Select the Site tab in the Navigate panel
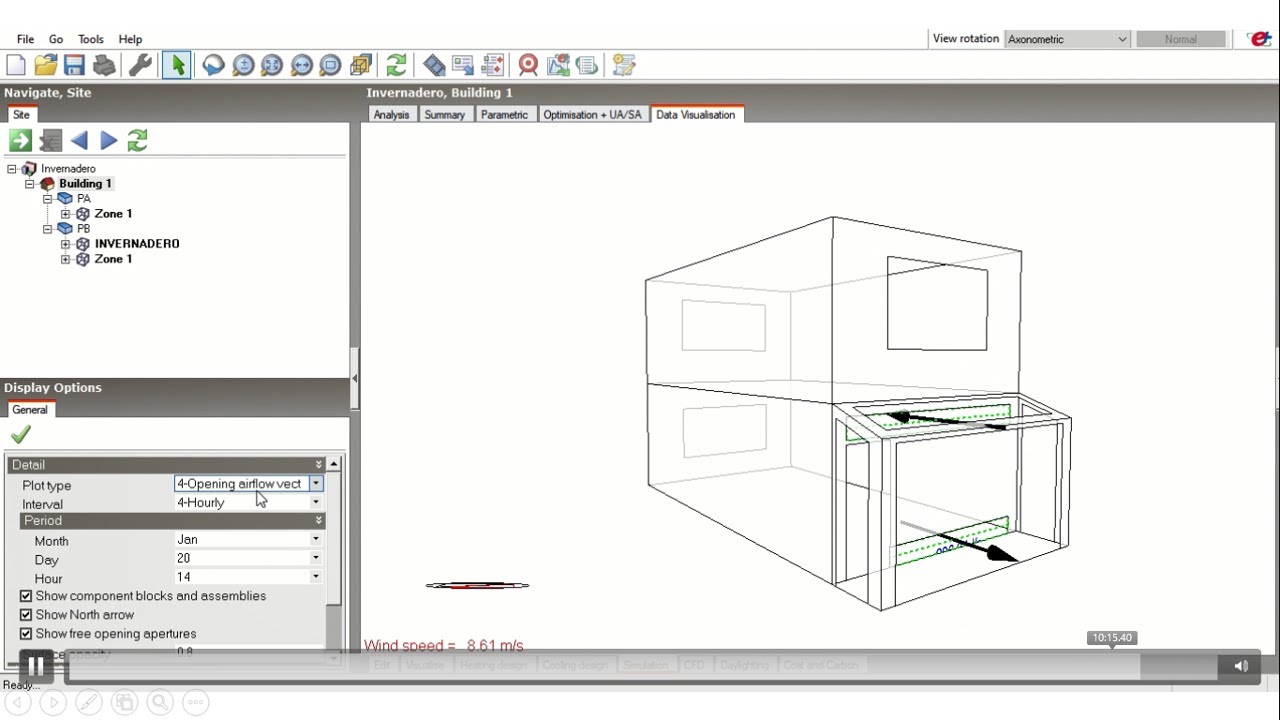This screenshot has height=720, width=1280. 21,115
